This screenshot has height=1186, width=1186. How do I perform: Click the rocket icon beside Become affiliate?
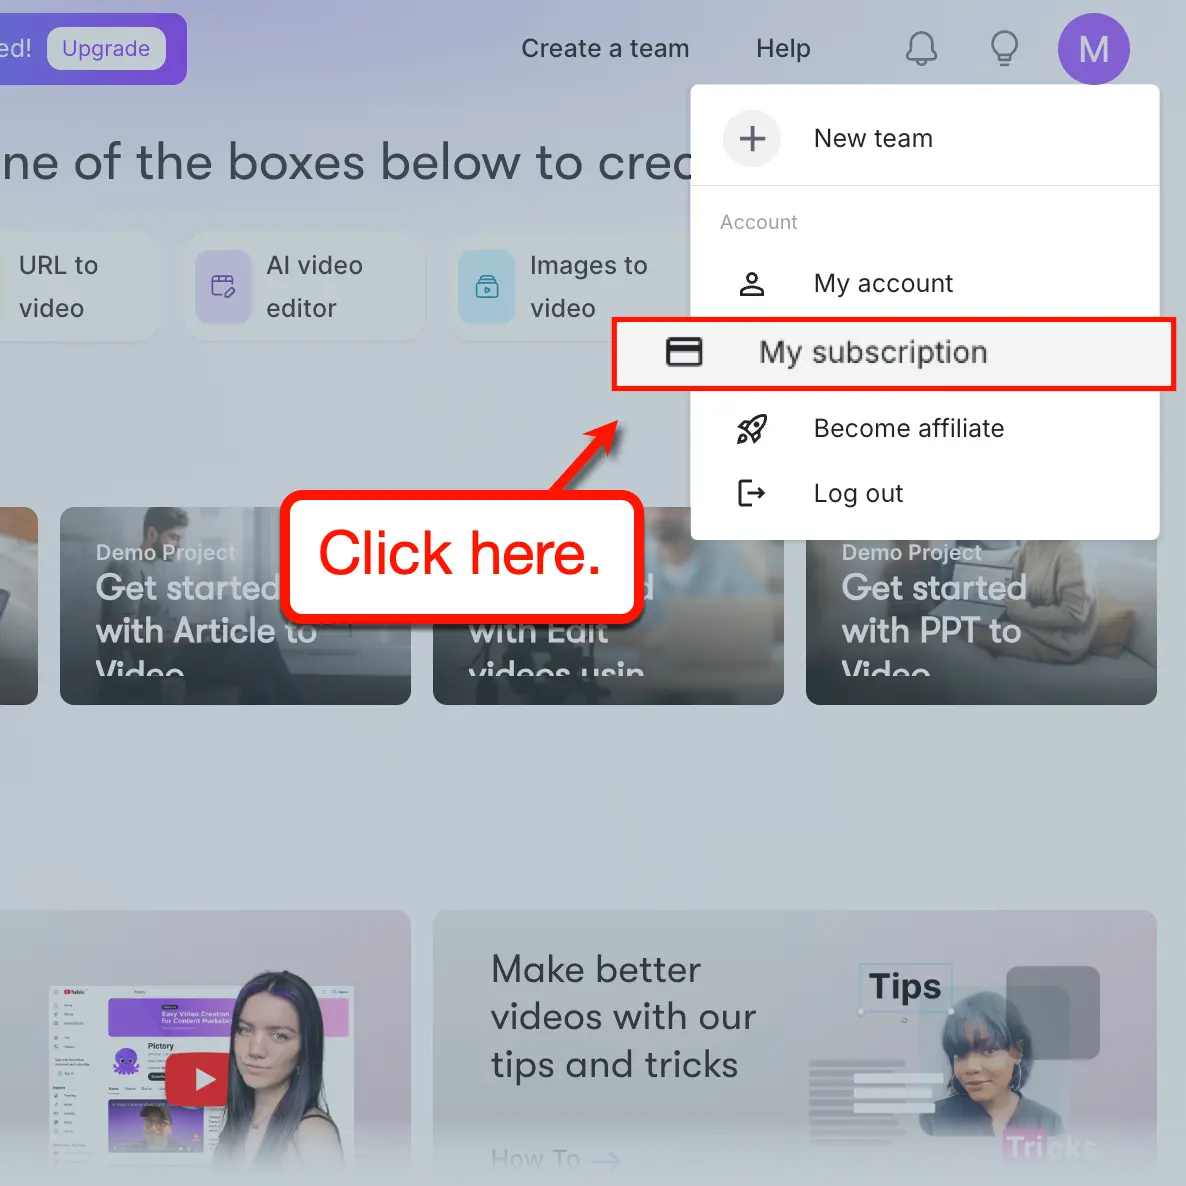[x=752, y=428]
